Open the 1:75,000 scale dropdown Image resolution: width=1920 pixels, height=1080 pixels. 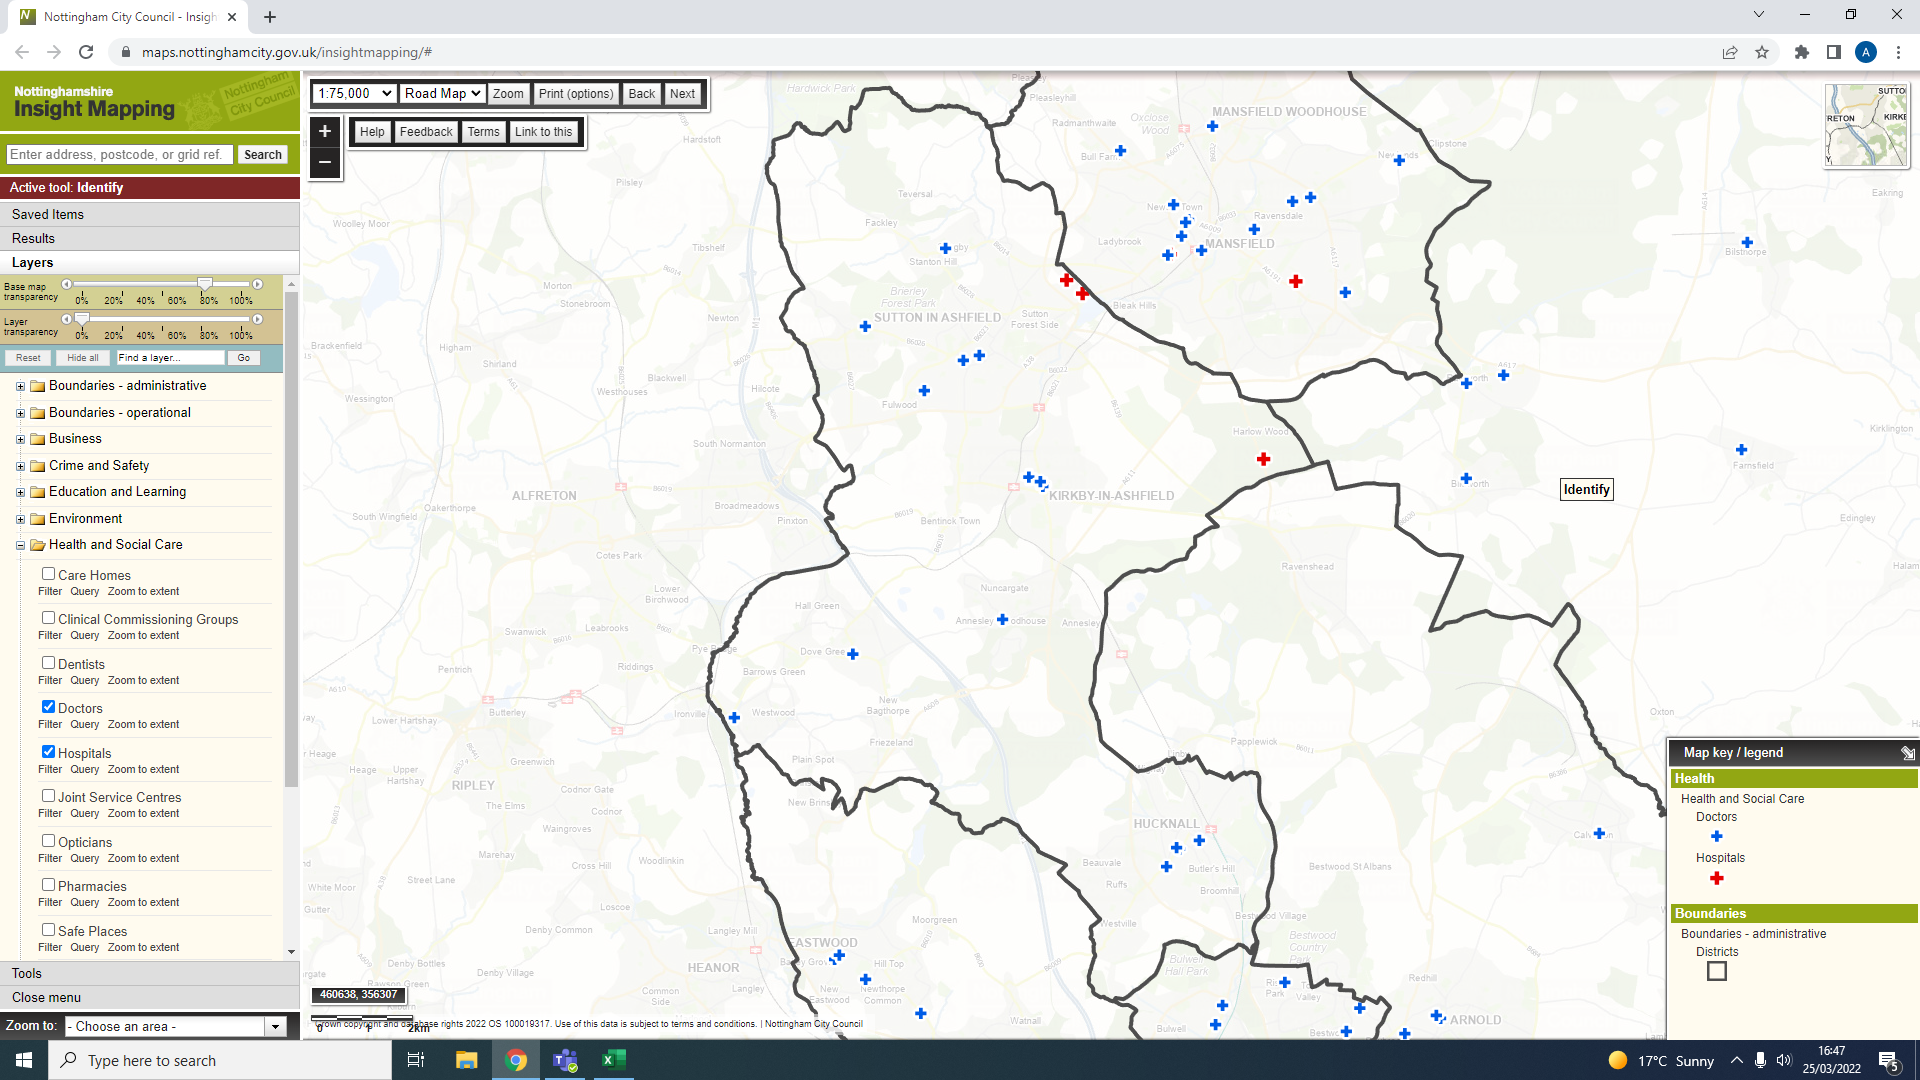[354, 93]
